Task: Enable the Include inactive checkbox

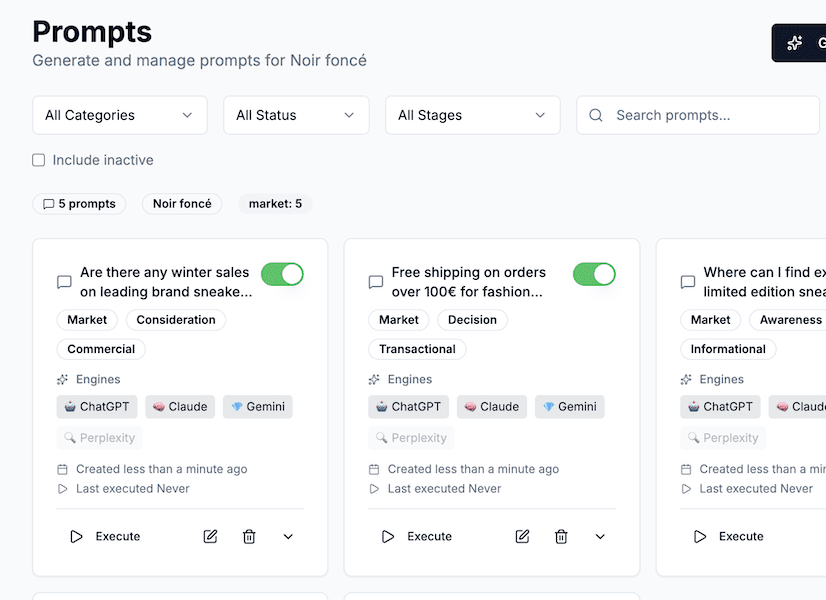Action: tap(37, 160)
